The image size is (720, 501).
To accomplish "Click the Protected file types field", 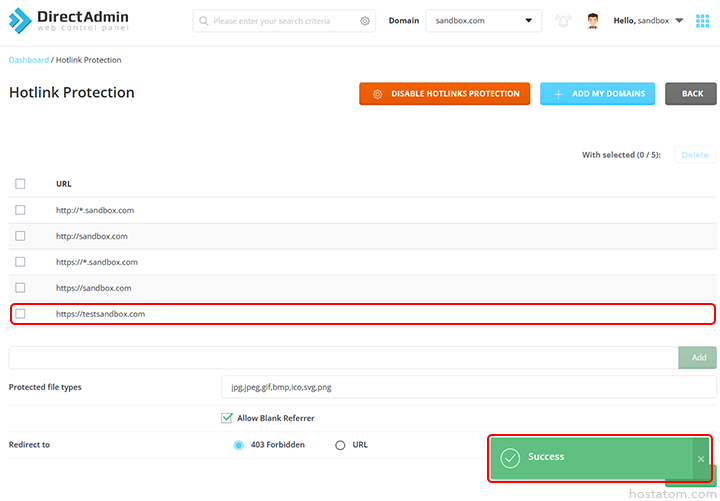I will click(468, 387).
